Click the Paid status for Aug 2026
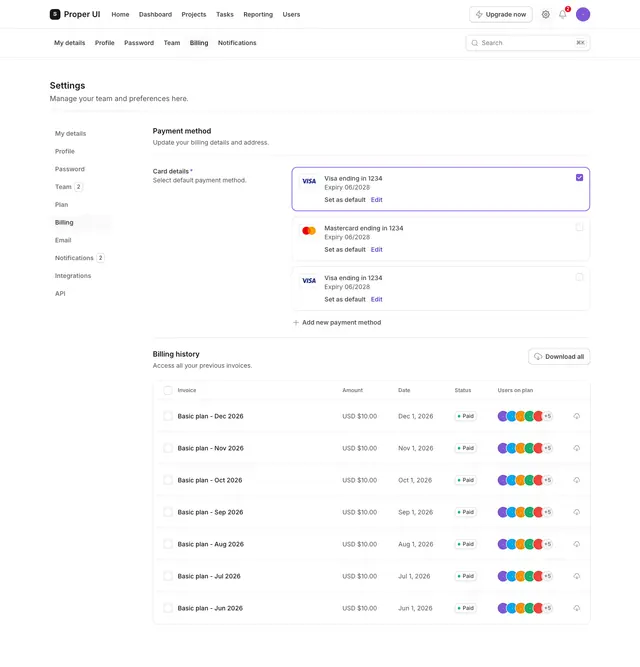This screenshot has height=667, width=640. 465,544
